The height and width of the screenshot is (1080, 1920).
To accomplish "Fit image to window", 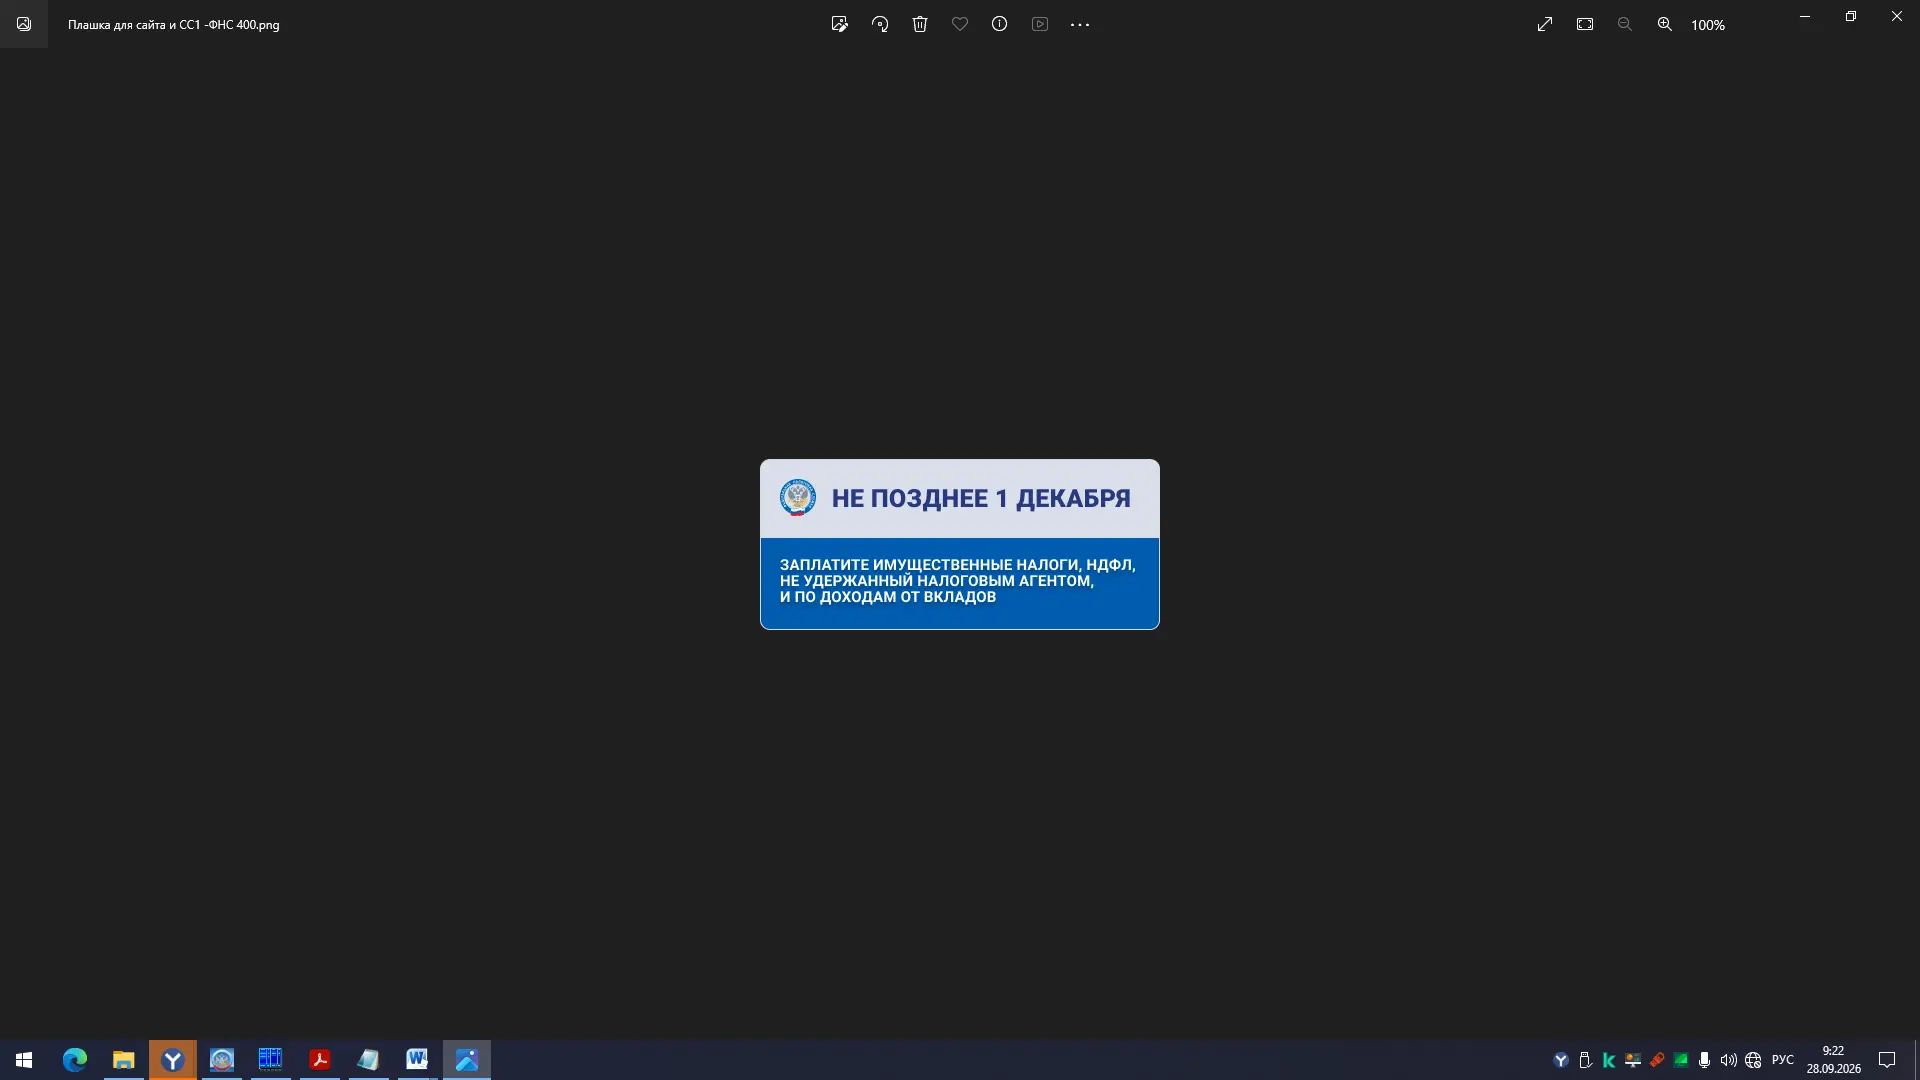I will click(1585, 24).
